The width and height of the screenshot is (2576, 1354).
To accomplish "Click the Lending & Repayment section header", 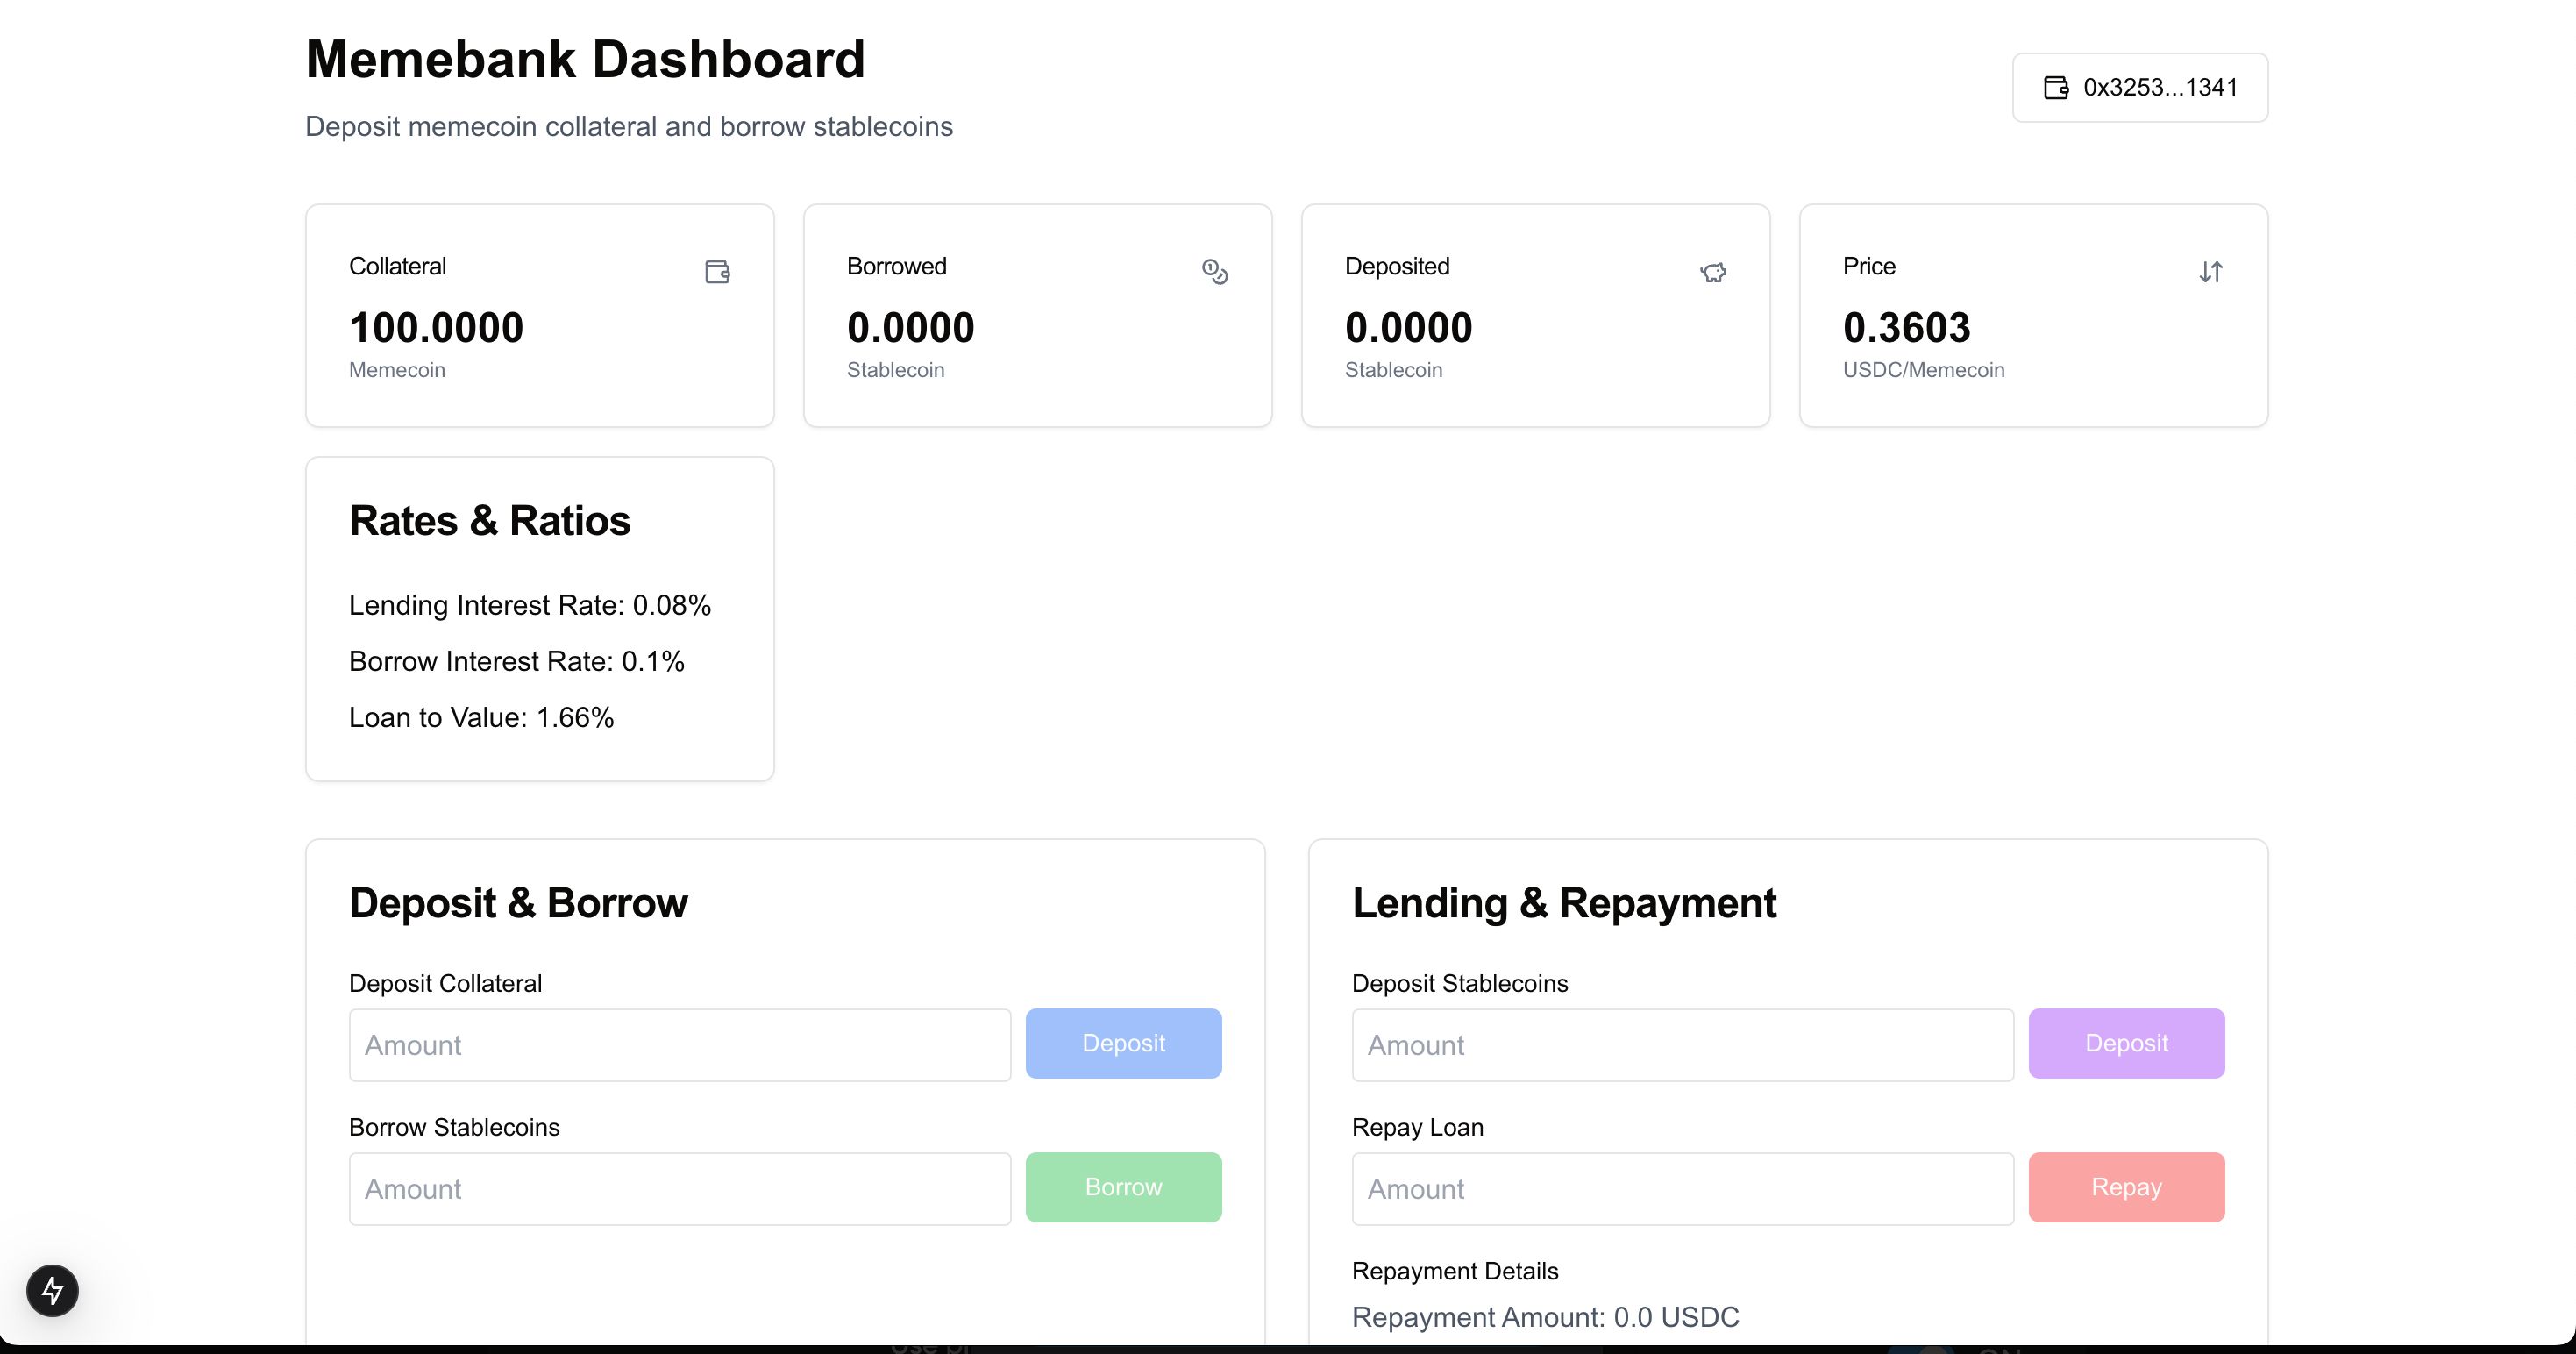I will [1564, 901].
